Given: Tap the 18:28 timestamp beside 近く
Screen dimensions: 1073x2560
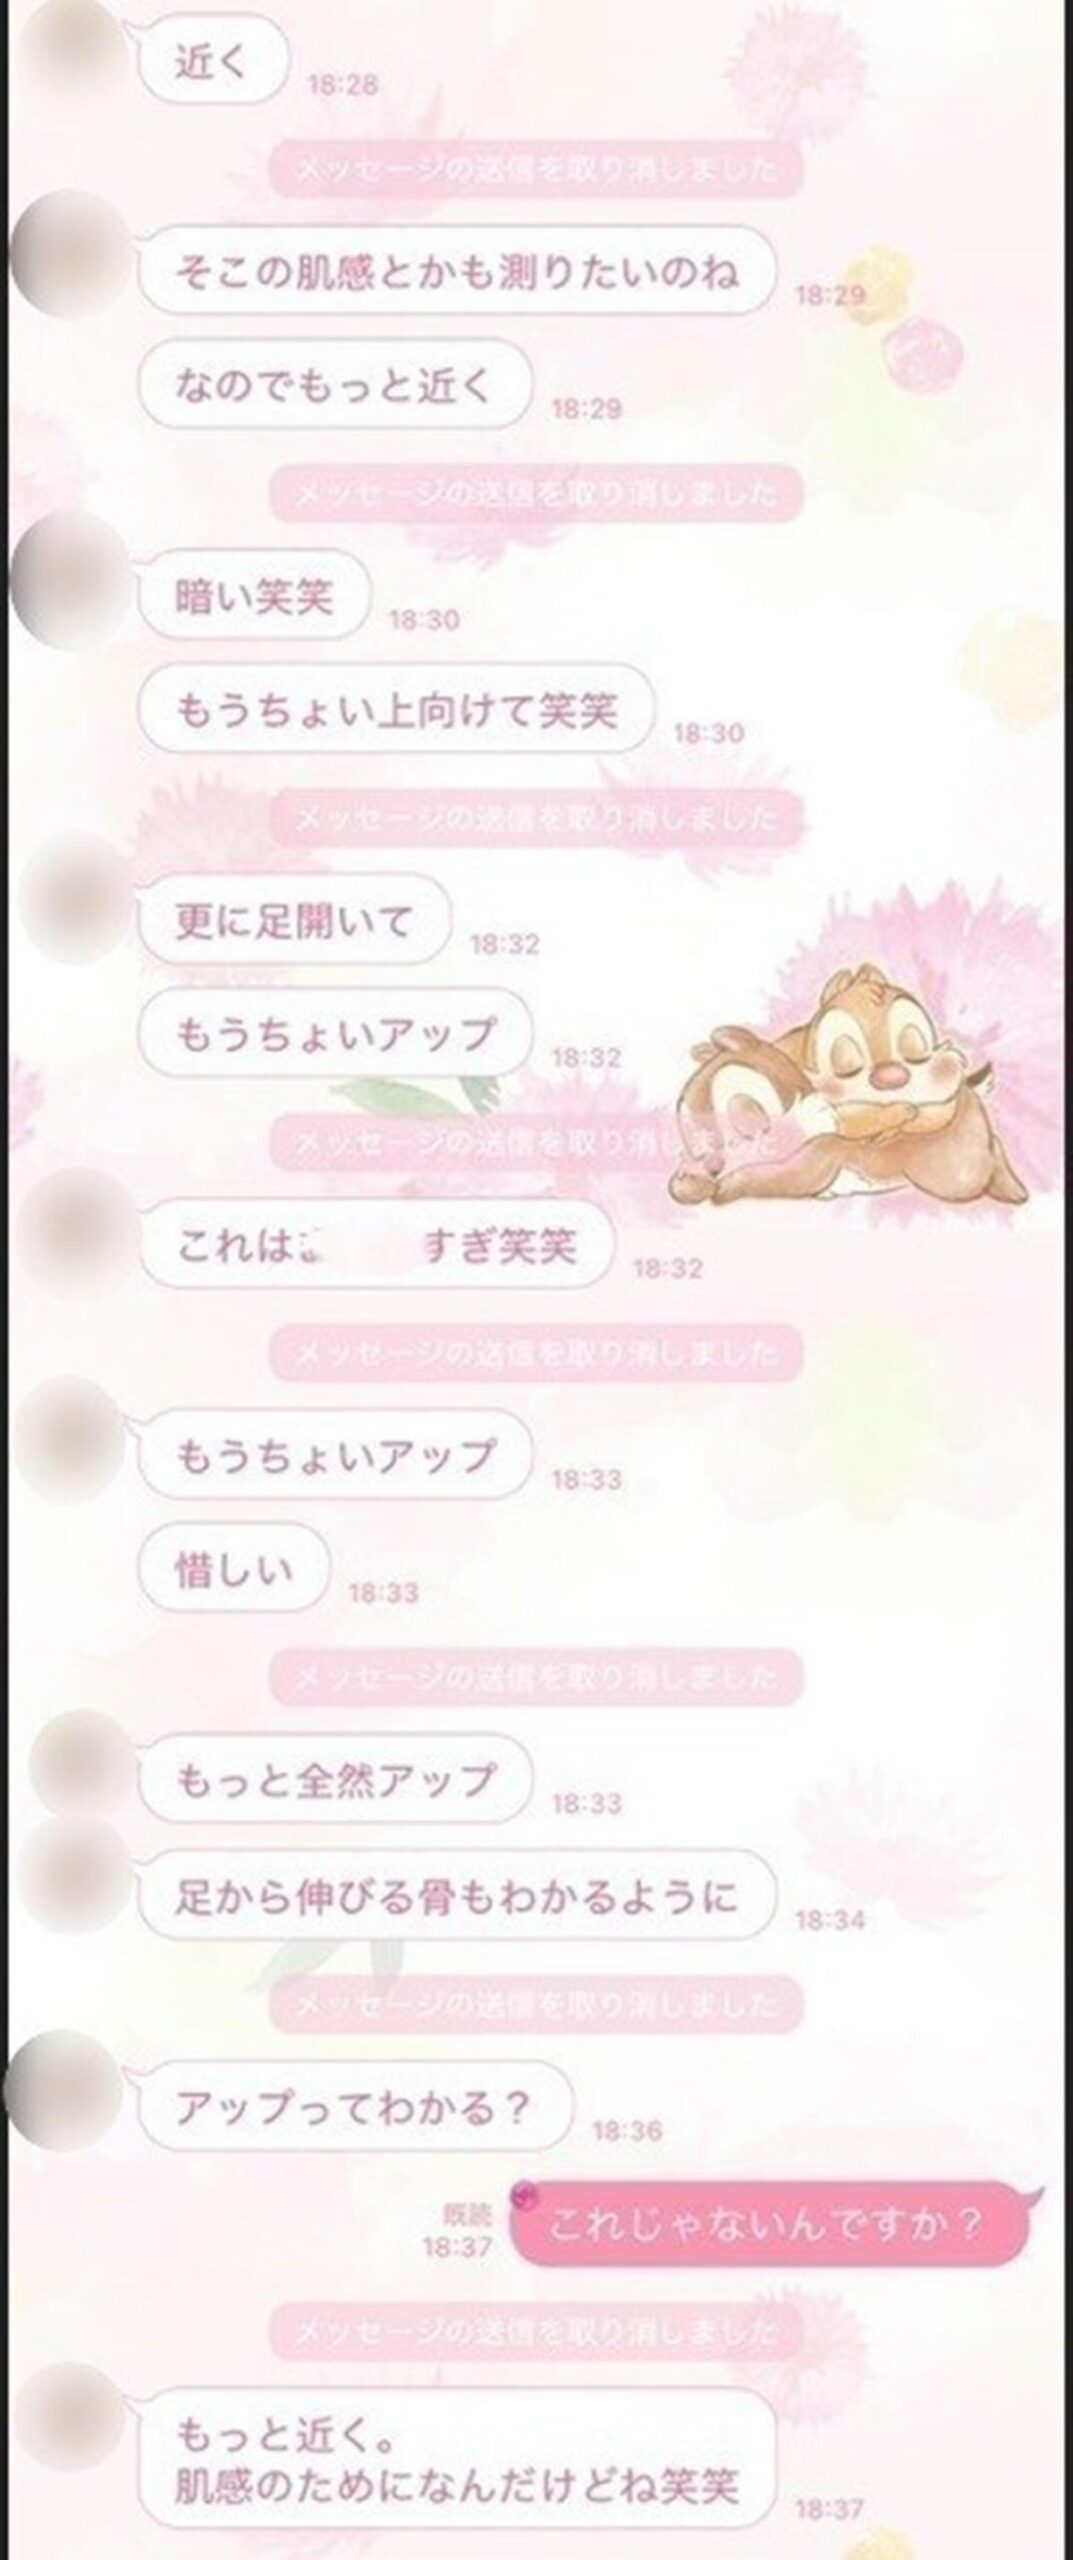Looking at the screenshot, I should coord(343,85).
